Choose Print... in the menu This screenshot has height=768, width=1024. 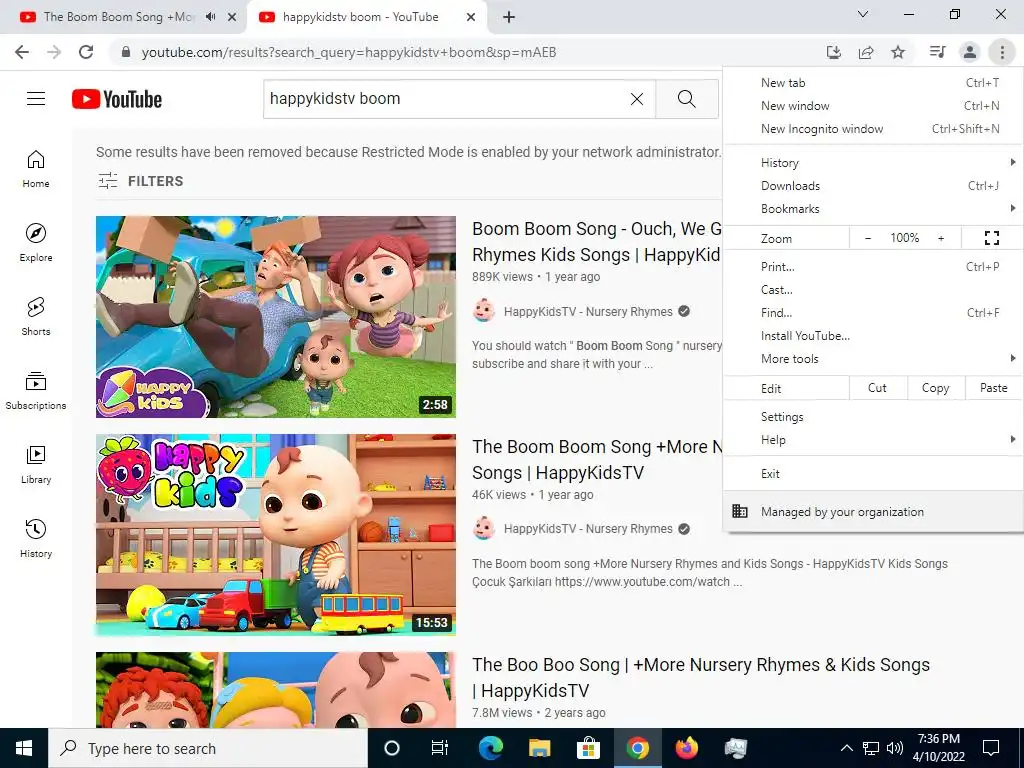(x=873, y=266)
